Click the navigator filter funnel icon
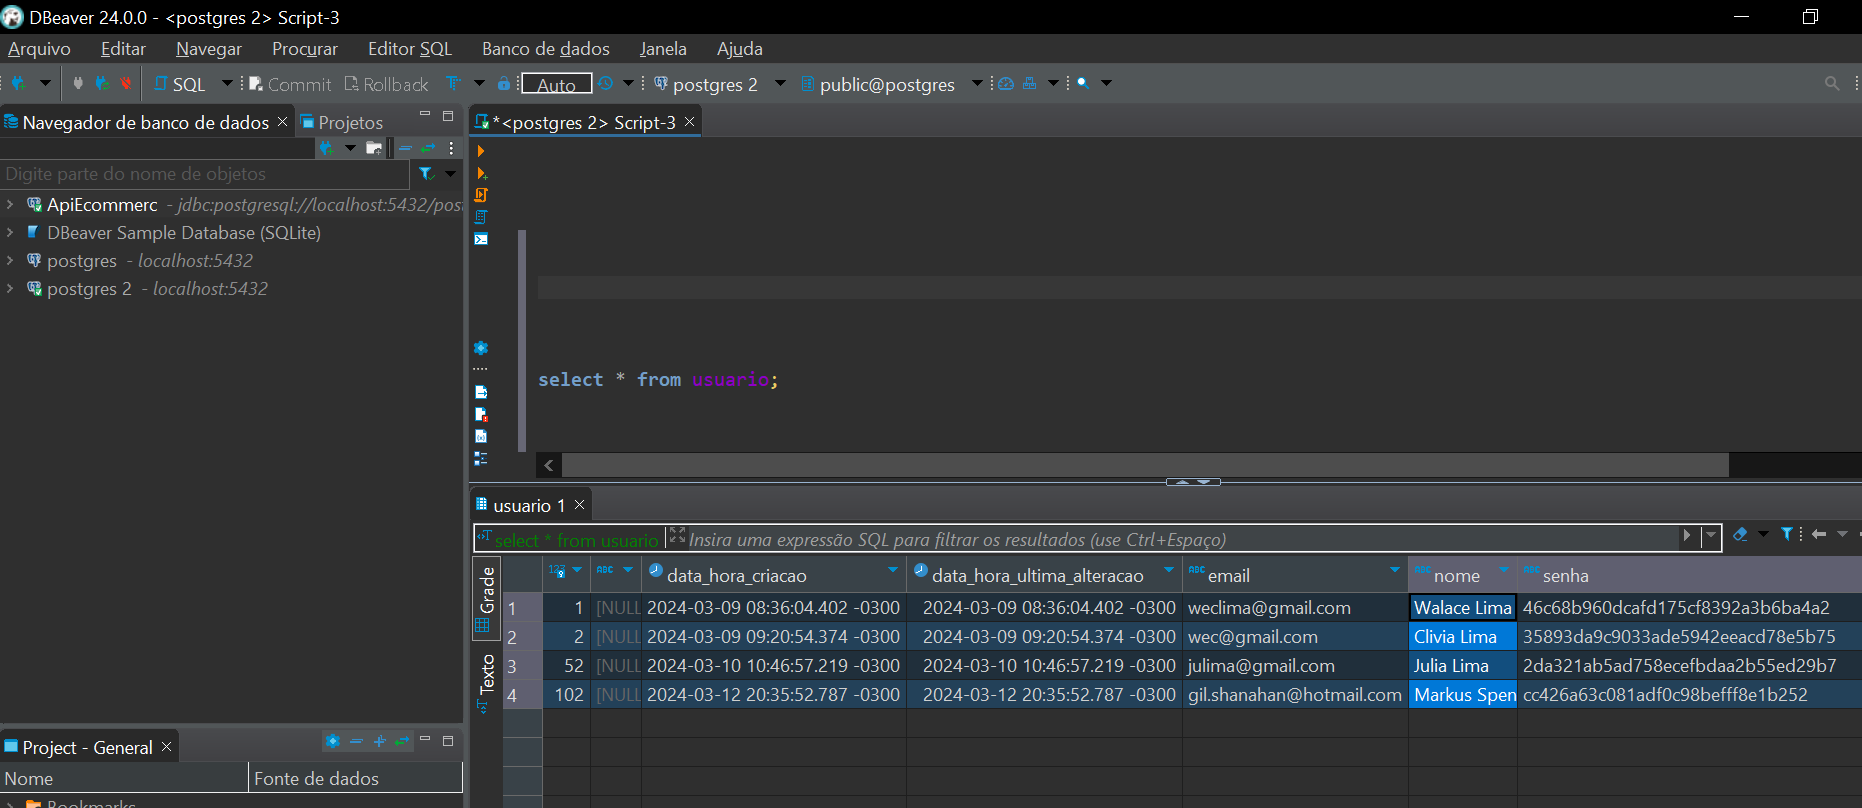Viewport: 1862px width, 808px height. tap(426, 174)
